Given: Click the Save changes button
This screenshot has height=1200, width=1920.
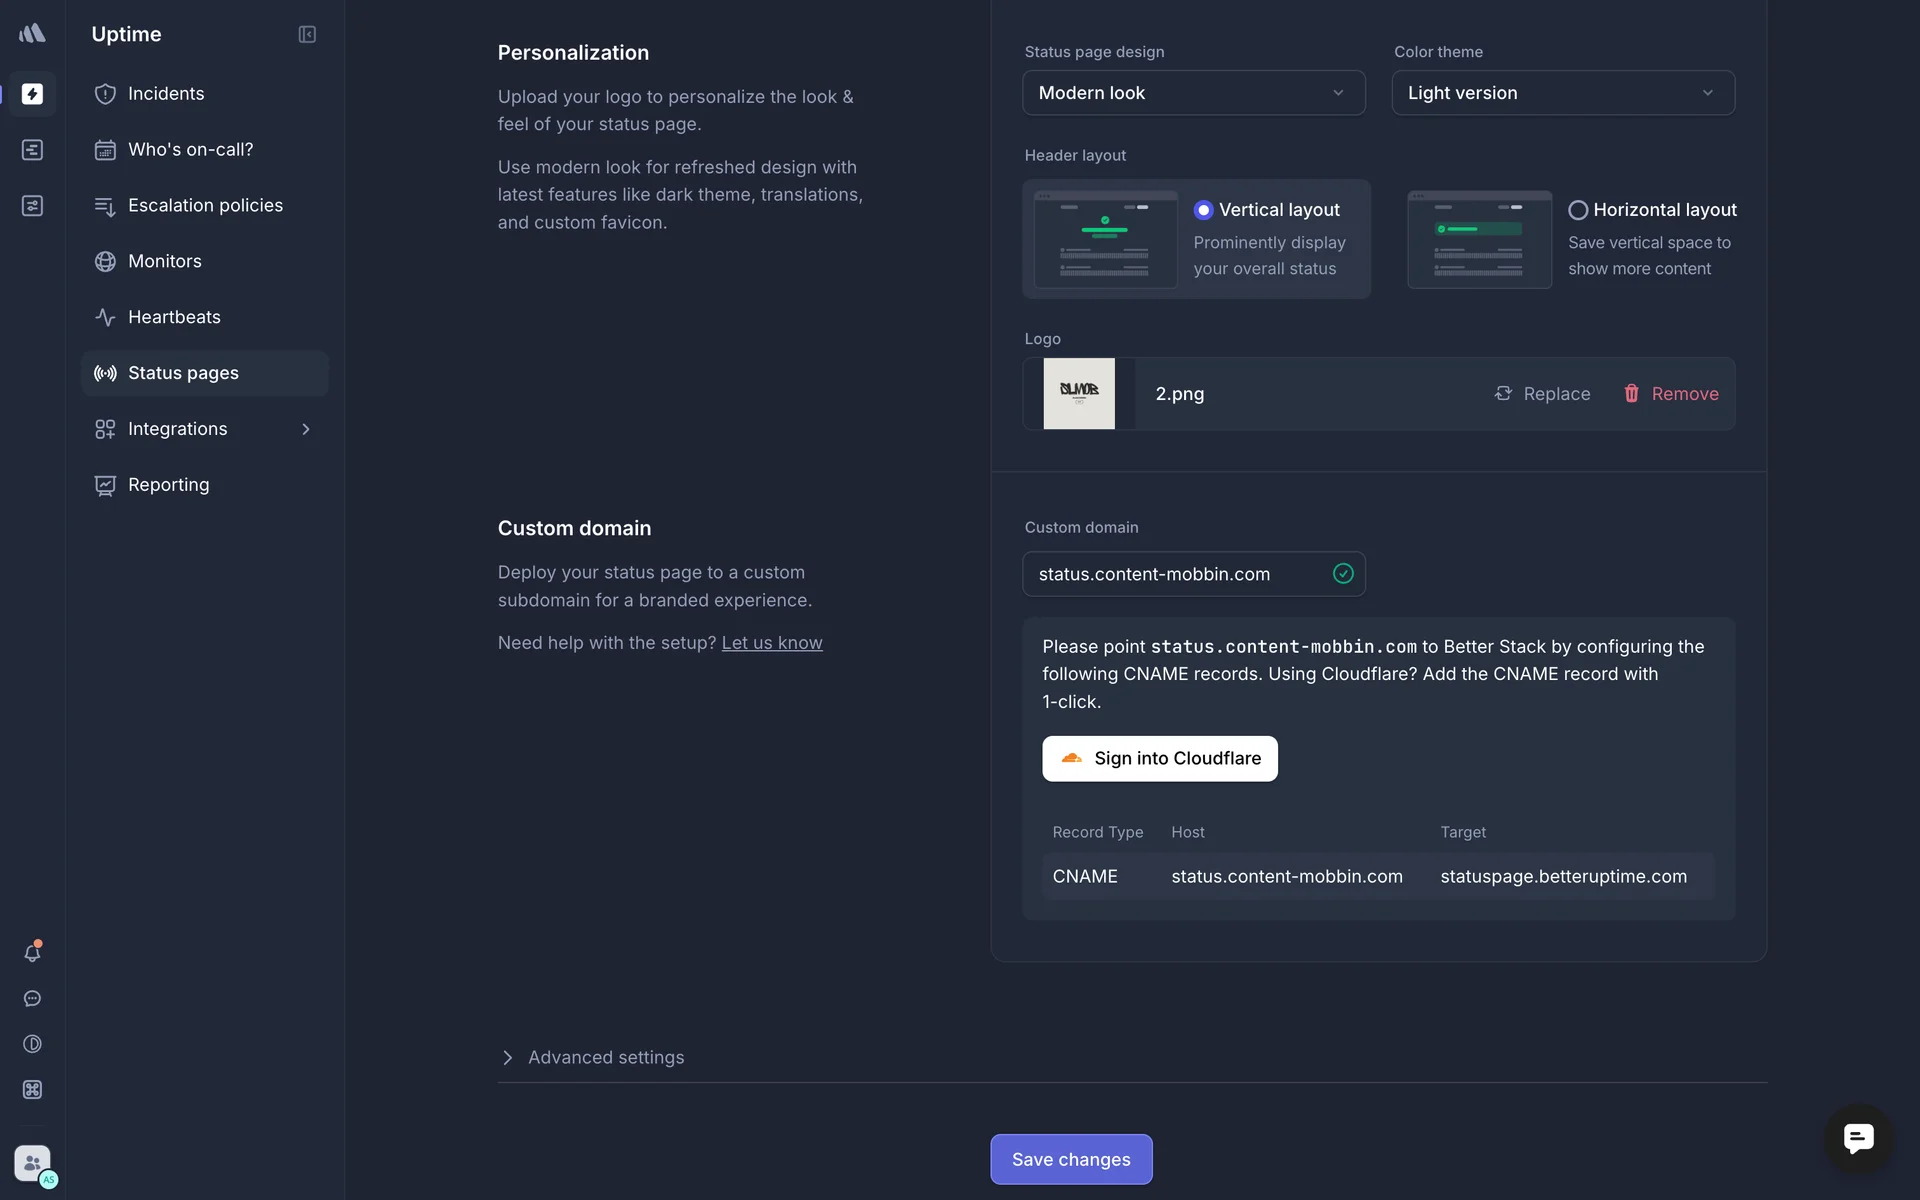Looking at the screenshot, I should coord(1071,1159).
